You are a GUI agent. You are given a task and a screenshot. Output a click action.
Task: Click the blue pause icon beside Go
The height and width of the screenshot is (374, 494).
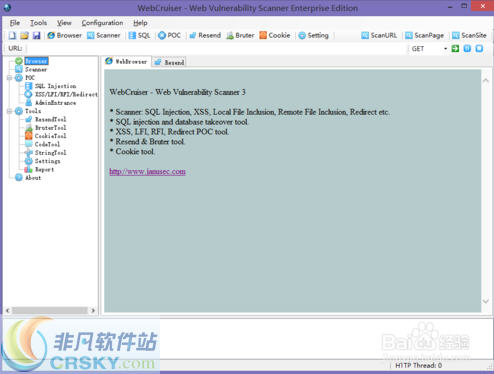tap(467, 49)
